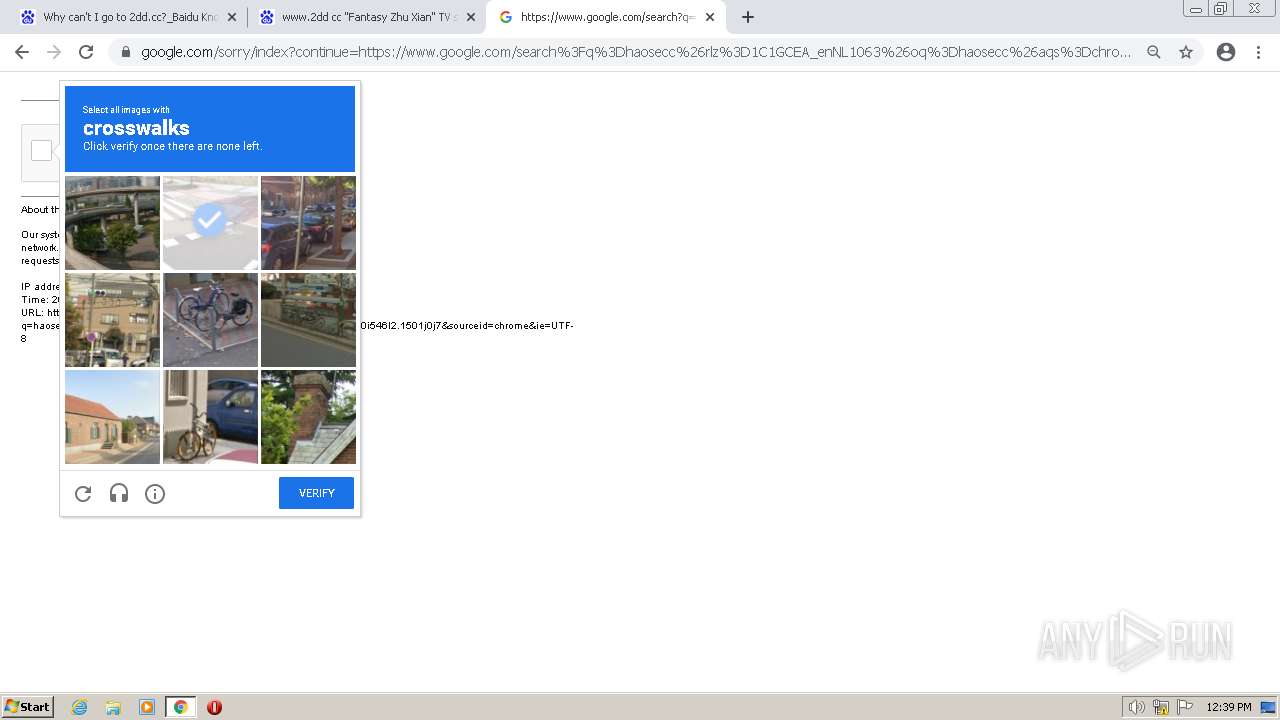The height and width of the screenshot is (720, 1280).
Task: Select the bikes along fence tile
Action: pos(308,320)
